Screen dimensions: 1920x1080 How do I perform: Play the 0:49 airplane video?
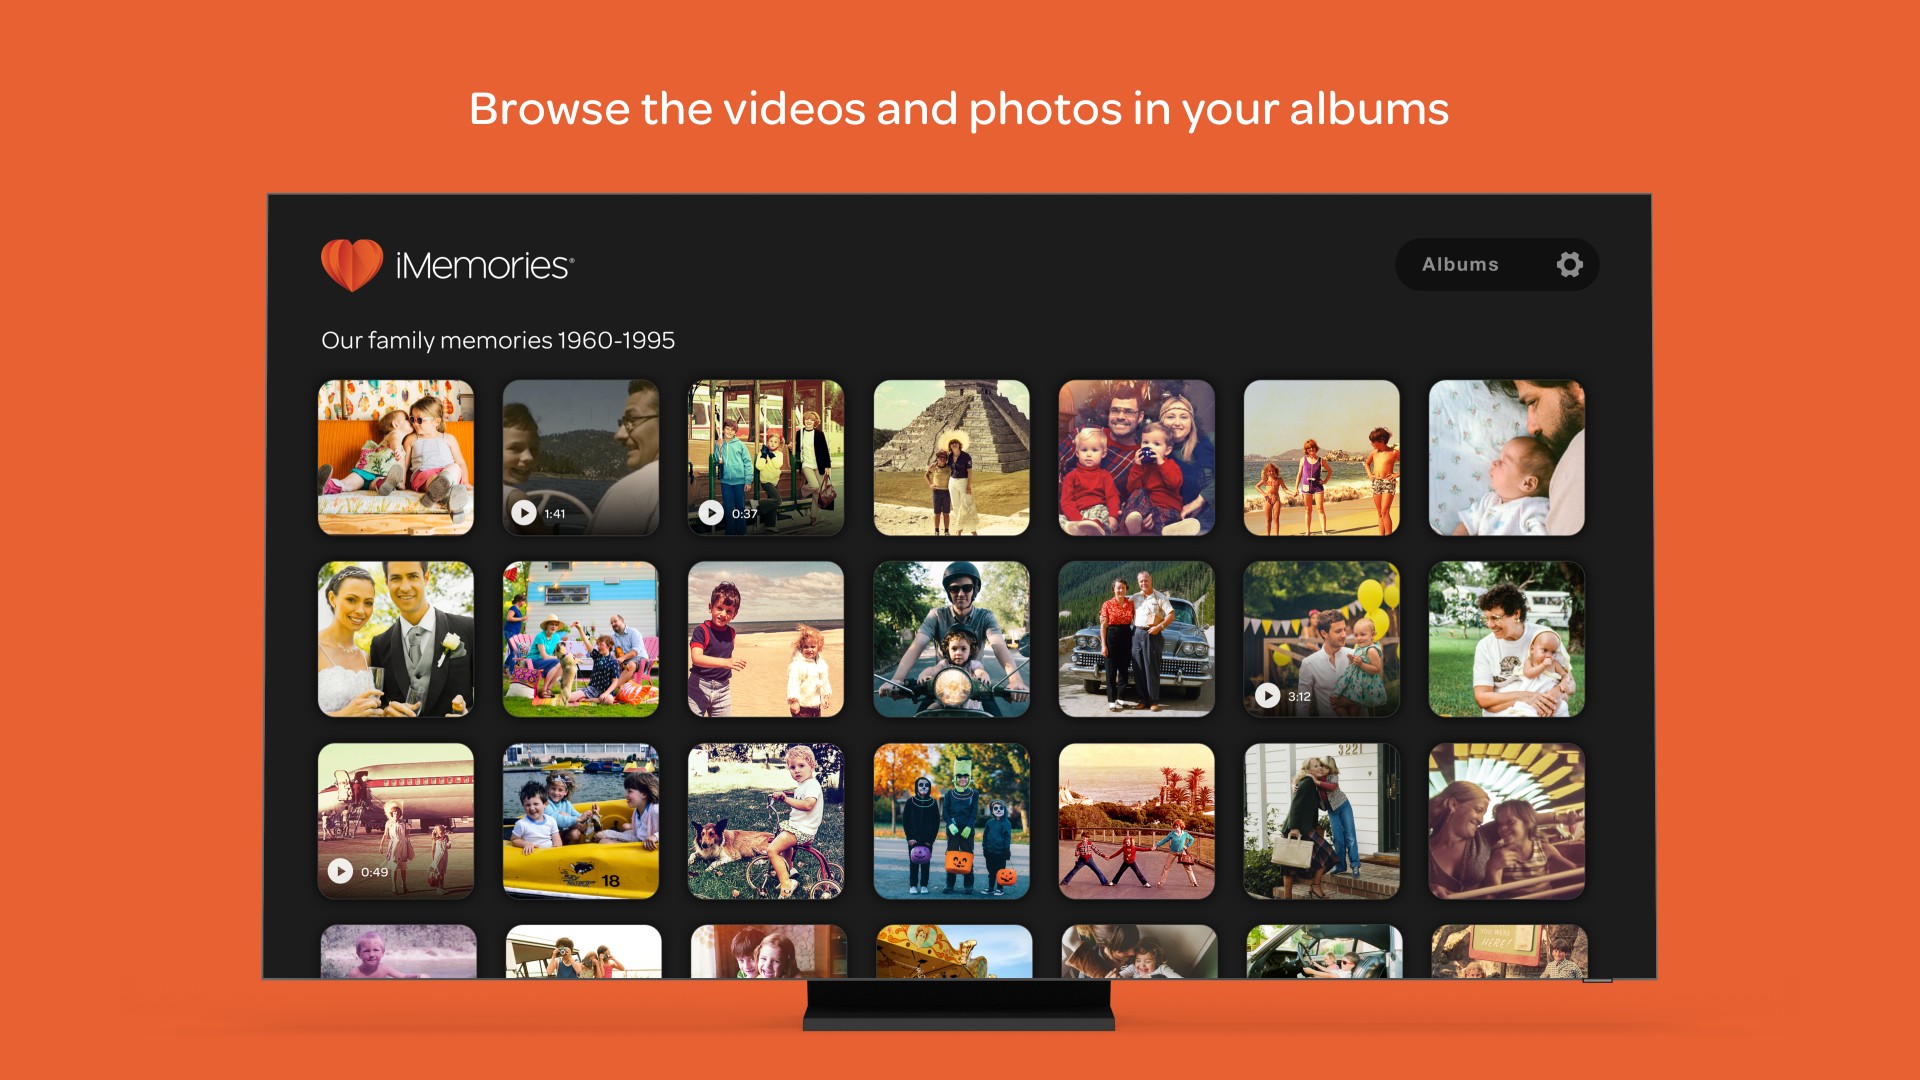341,871
